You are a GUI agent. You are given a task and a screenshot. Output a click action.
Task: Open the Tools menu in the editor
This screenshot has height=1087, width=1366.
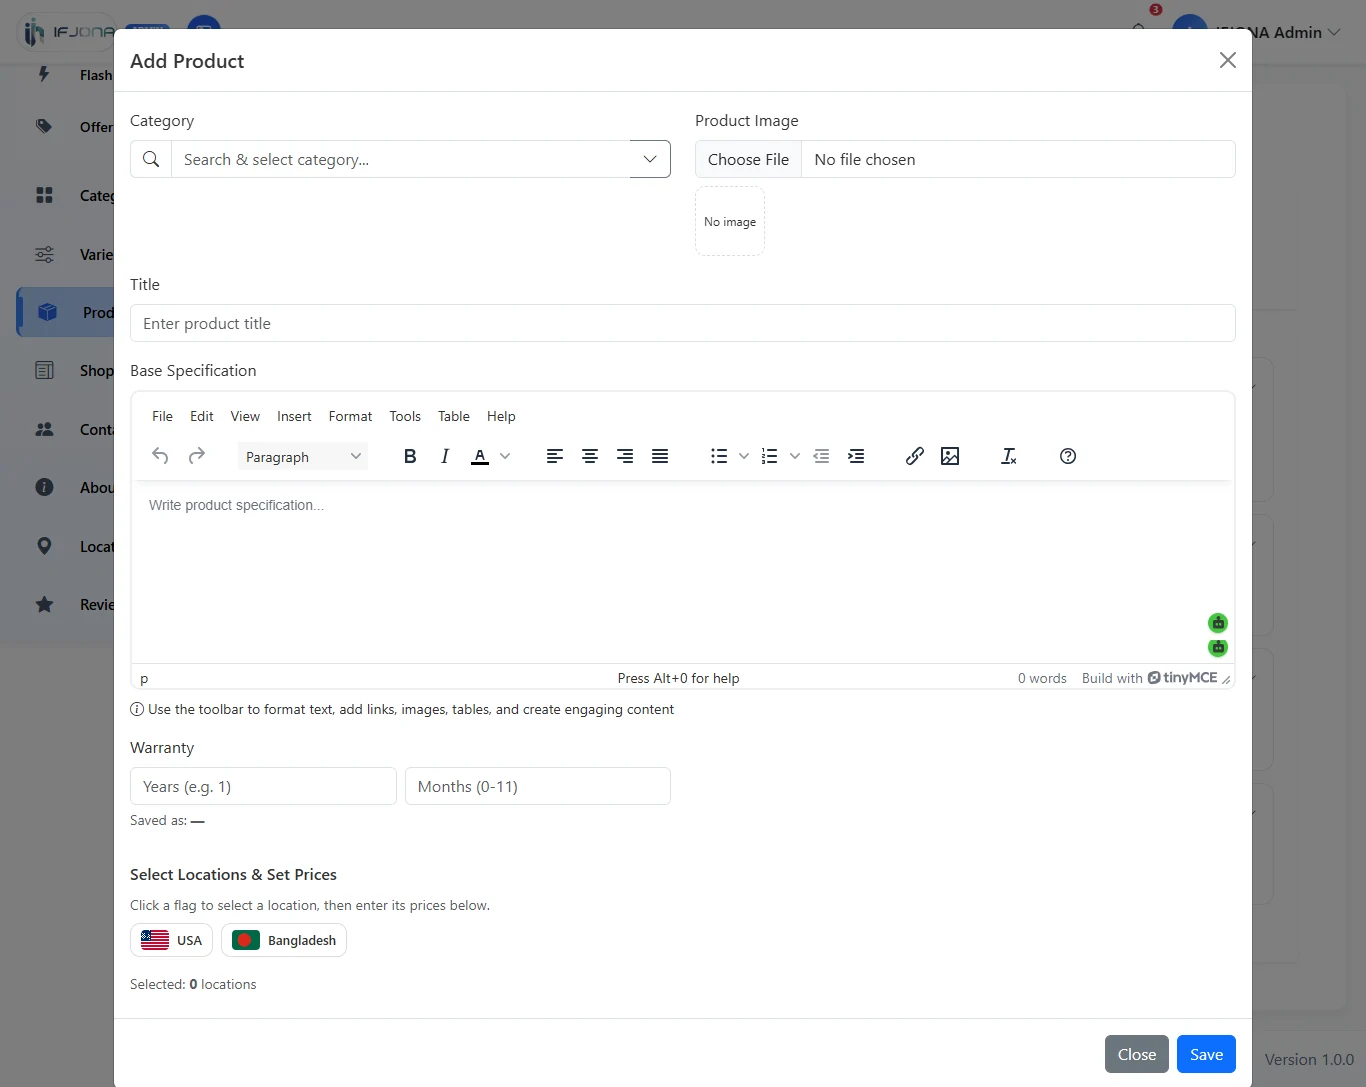point(405,416)
